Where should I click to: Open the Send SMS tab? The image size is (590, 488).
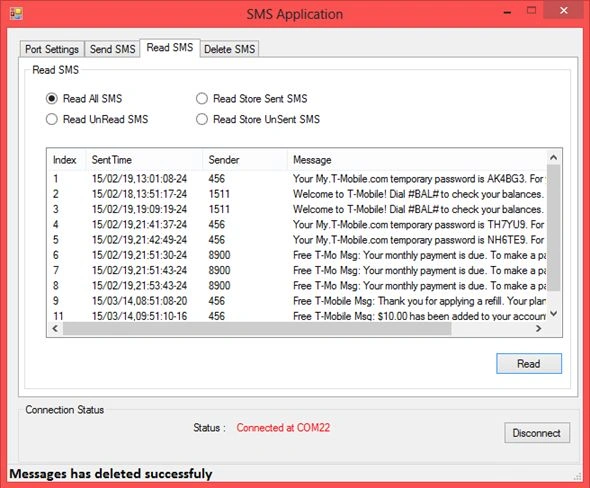pos(113,49)
